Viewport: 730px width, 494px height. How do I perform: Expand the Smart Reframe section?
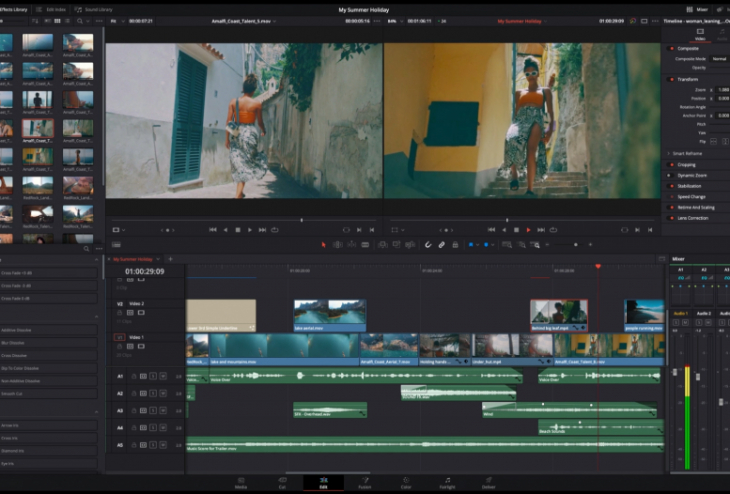pos(669,153)
